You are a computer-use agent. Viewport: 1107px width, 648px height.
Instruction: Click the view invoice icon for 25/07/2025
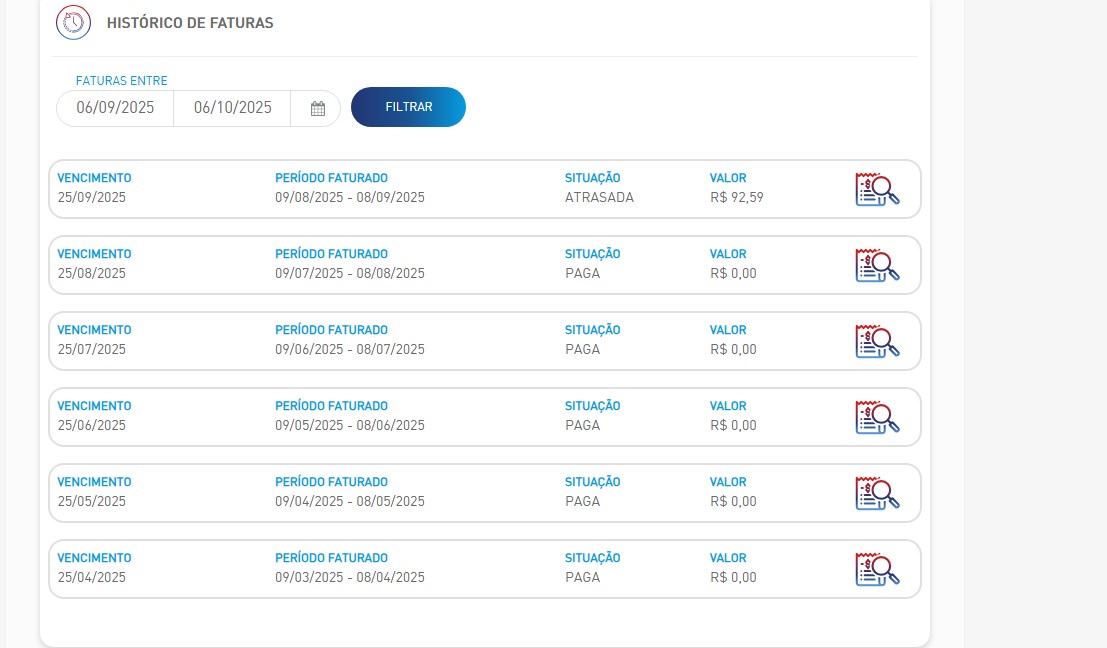(877, 341)
